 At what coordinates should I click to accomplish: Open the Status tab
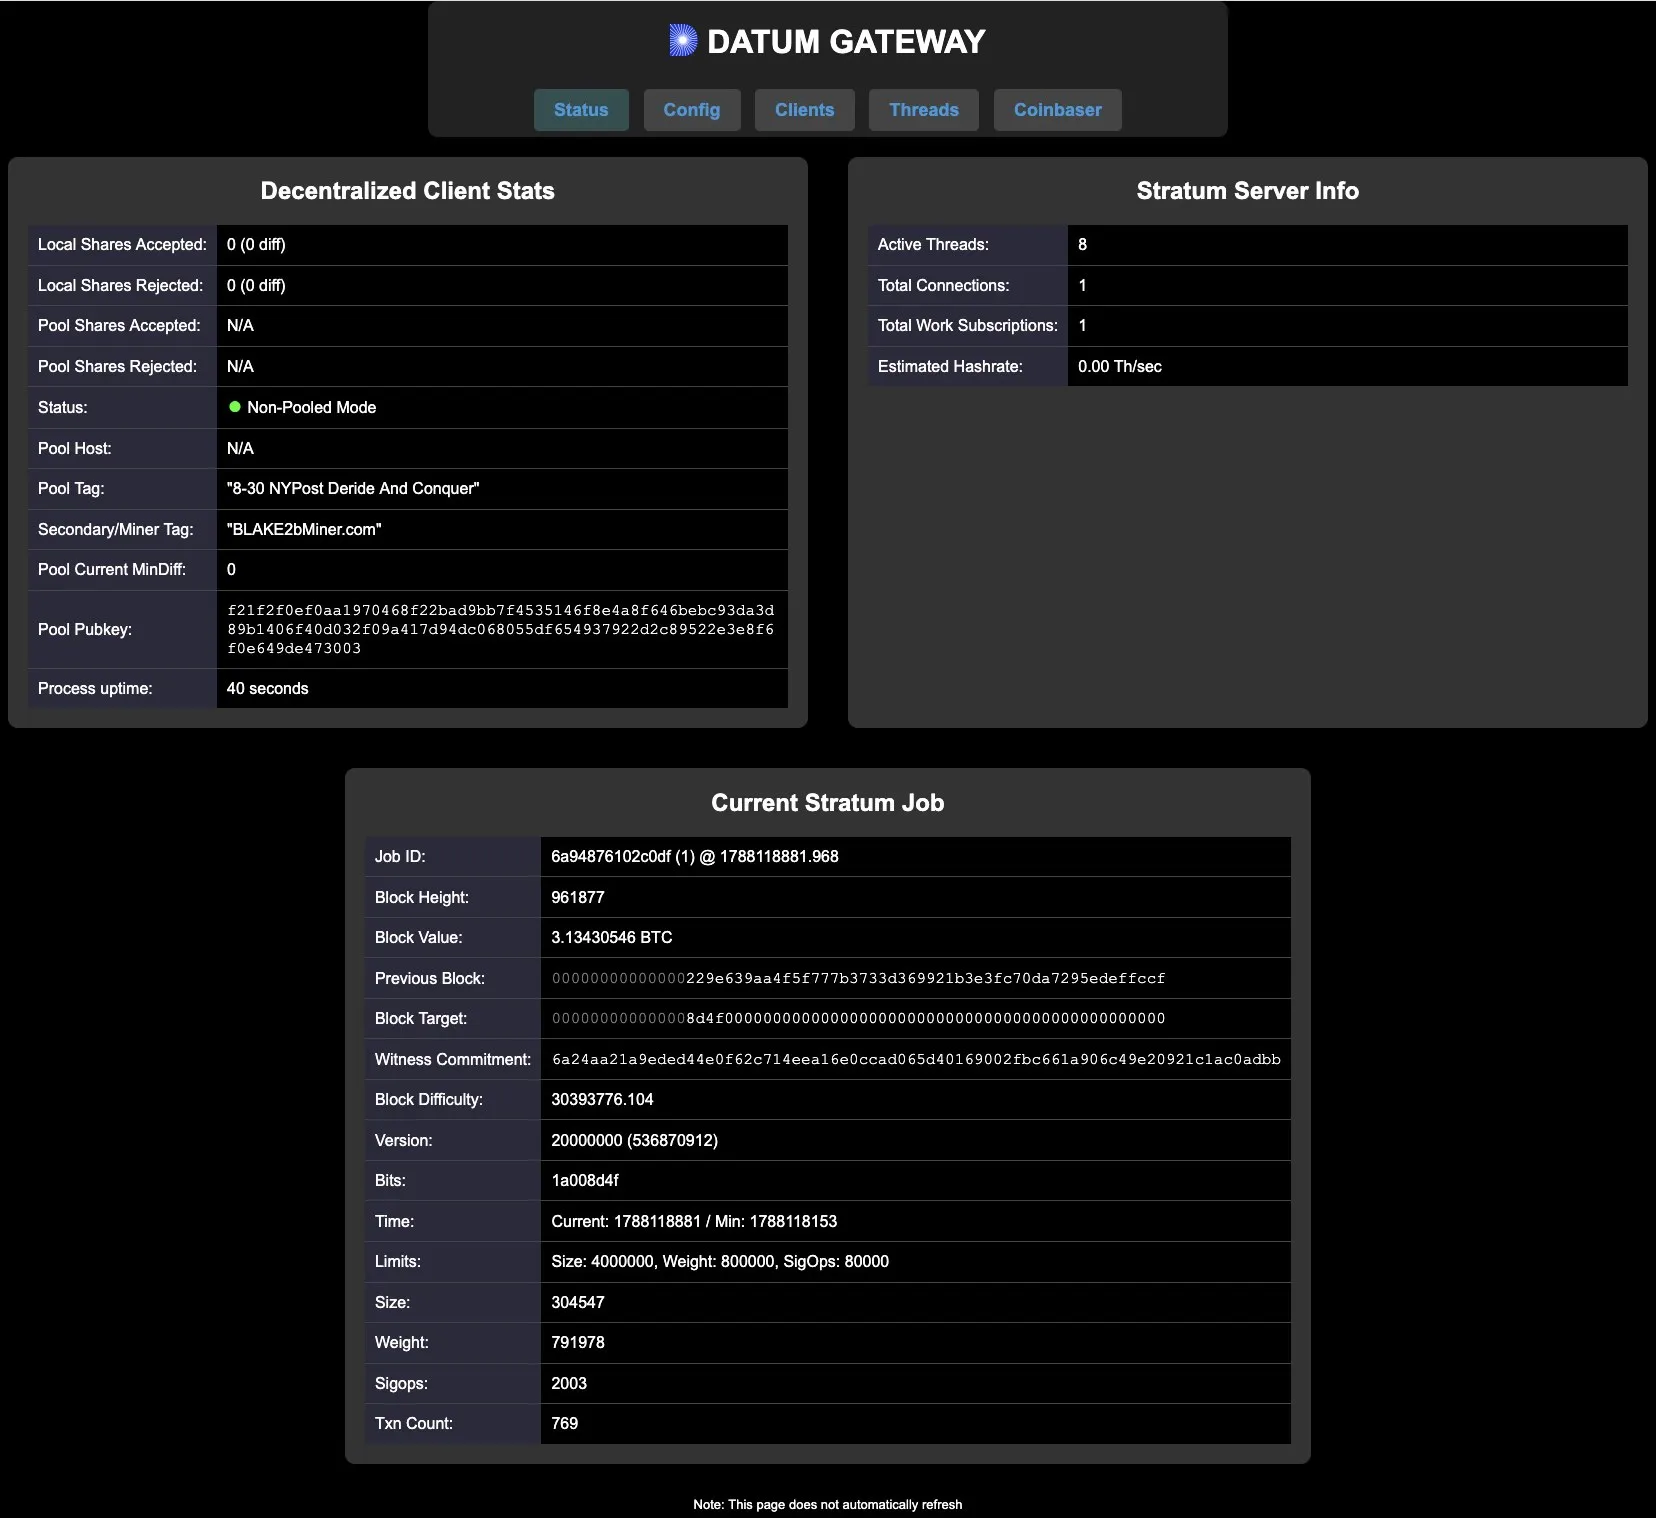coord(581,110)
